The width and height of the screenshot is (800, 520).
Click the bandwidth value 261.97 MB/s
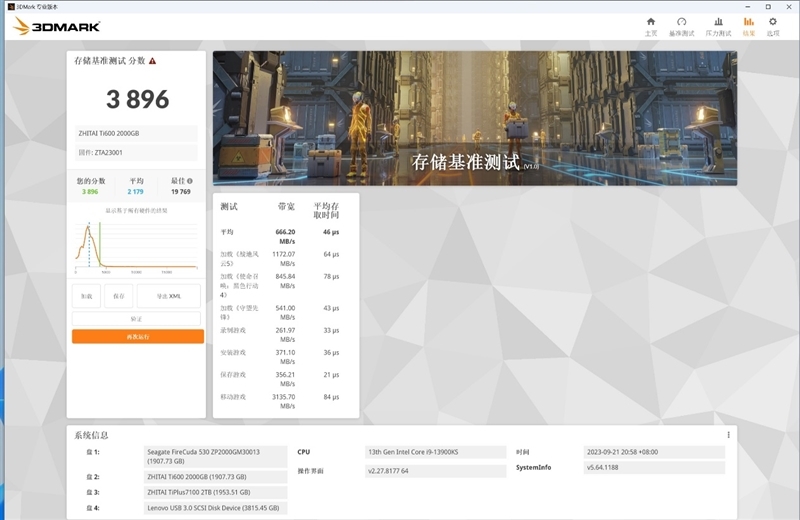285,335
